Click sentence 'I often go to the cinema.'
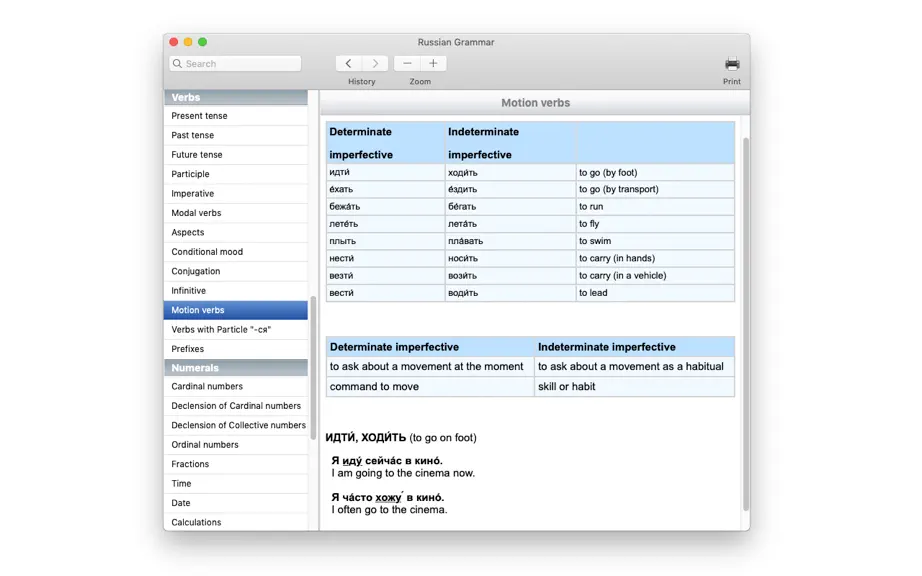Viewport: 922px width, 576px height. pyautogui.click(x=389, y=510)
